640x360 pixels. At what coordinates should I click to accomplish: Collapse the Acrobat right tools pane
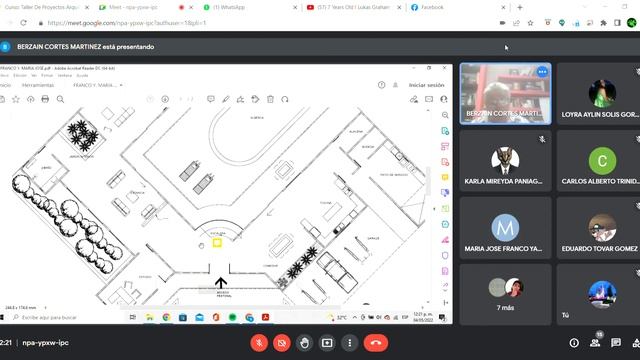coord(434,209)
